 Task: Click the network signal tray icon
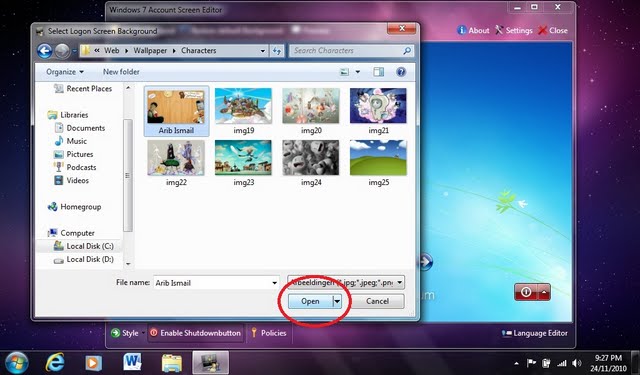[x=562, y=363]
